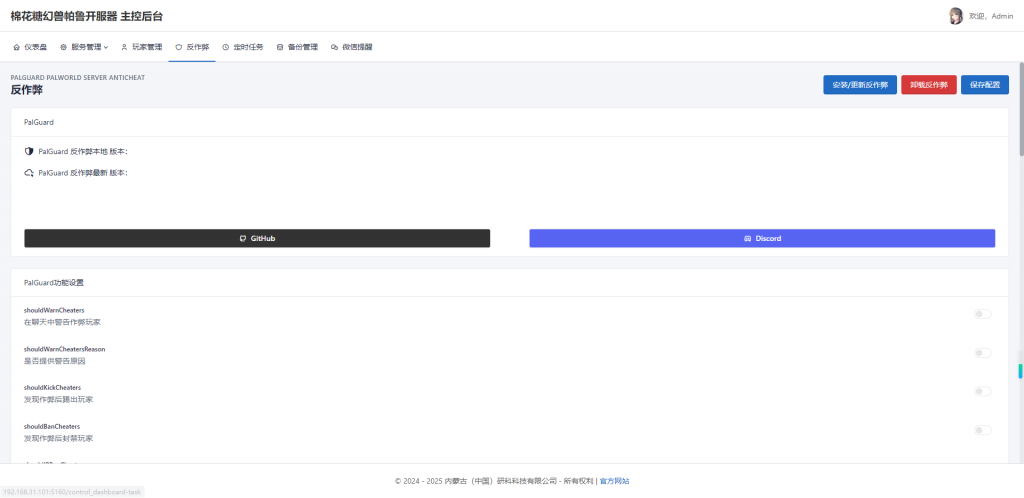Select the 反作弊 tab

point(192,47)
